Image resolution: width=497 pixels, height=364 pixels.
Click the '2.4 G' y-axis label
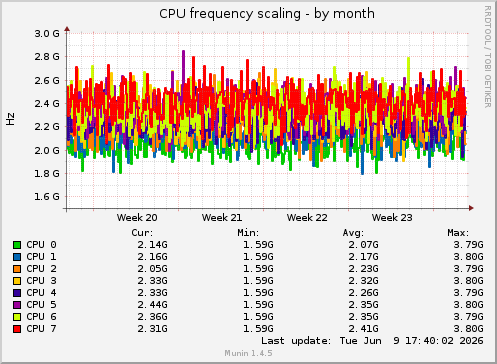point(47,104)
